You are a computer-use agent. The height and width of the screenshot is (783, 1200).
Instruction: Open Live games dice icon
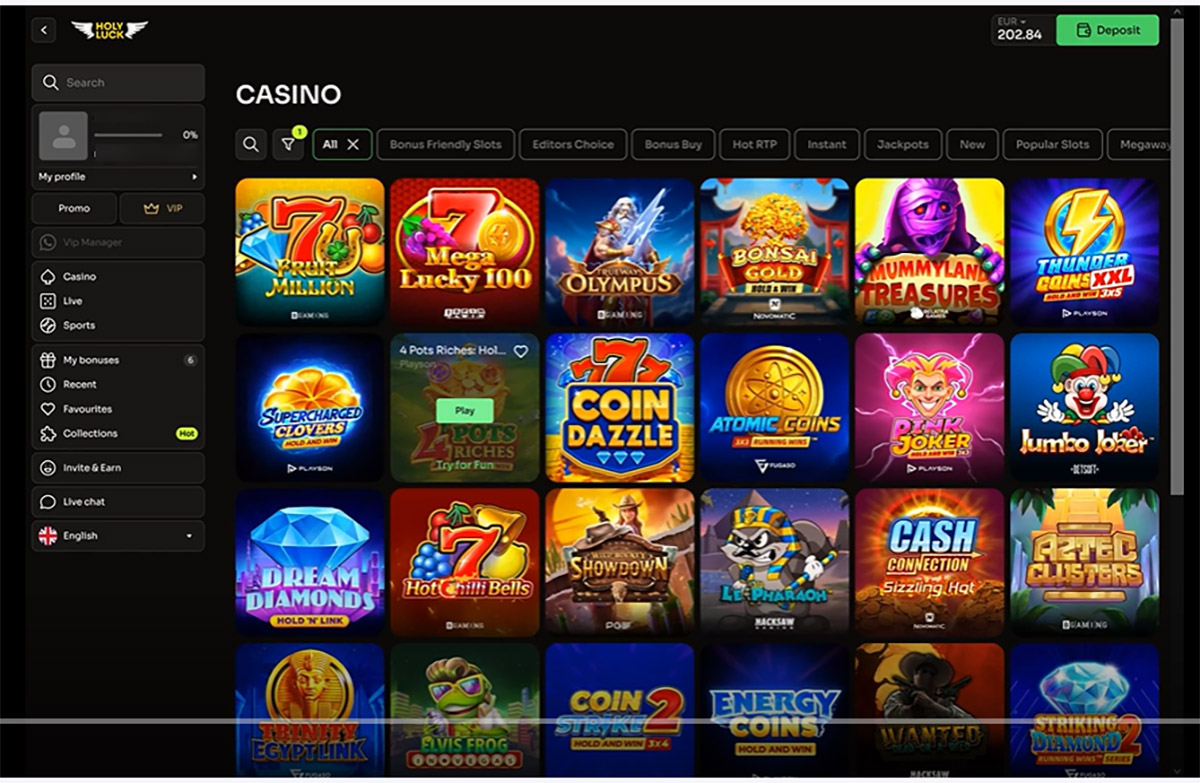(47, 301)
